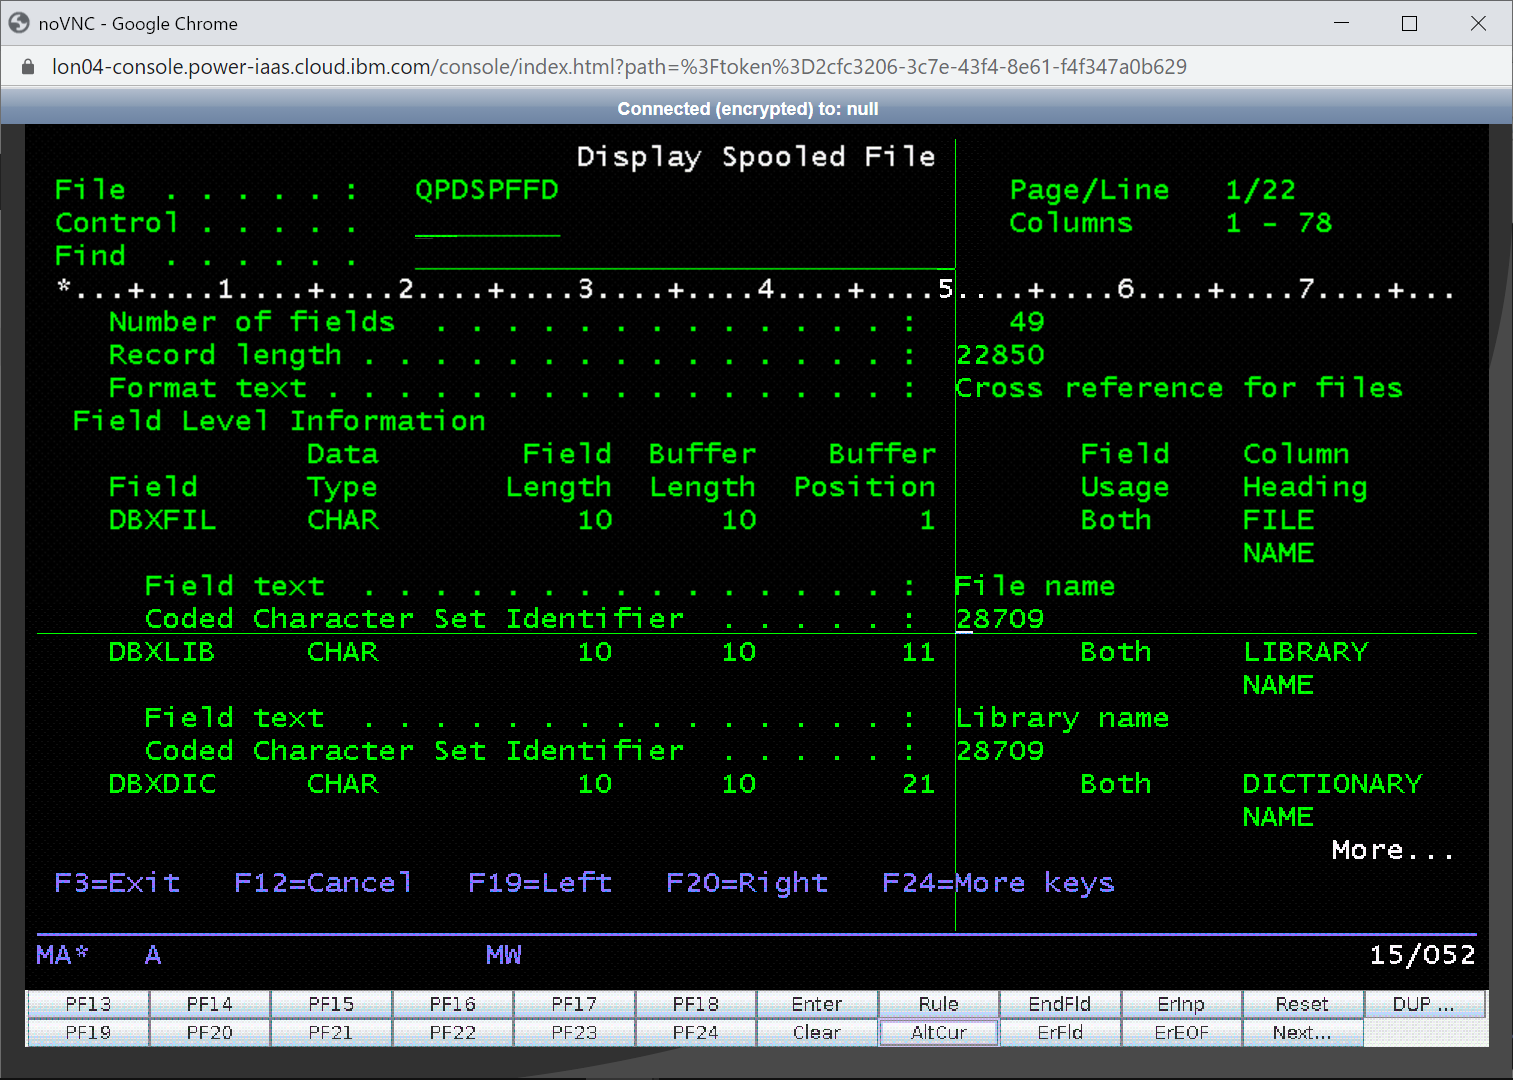Click the Clear key button
Image resolution: width=1513 pixels, height=1080 pixels.
[x=817, y=1033]
